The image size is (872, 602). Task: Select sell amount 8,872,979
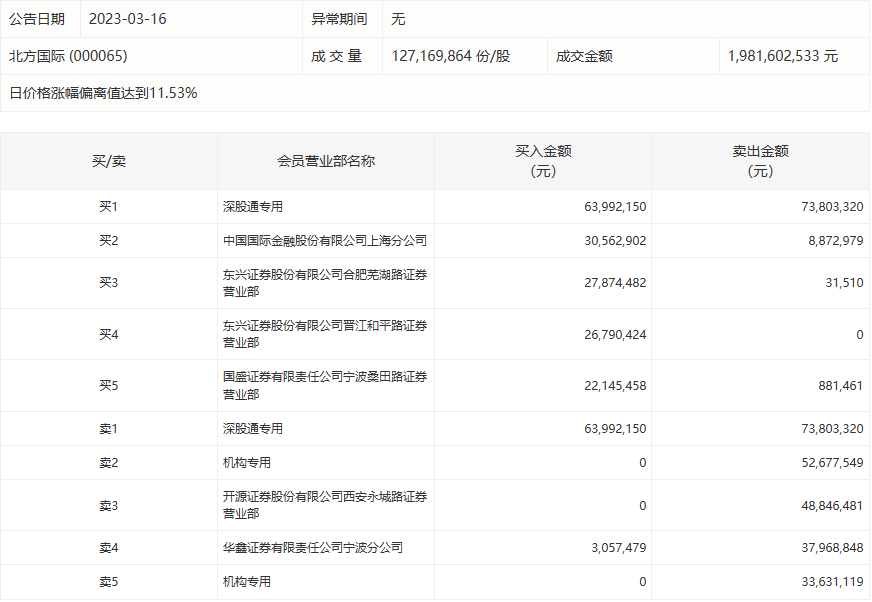(x=836, y=241)
